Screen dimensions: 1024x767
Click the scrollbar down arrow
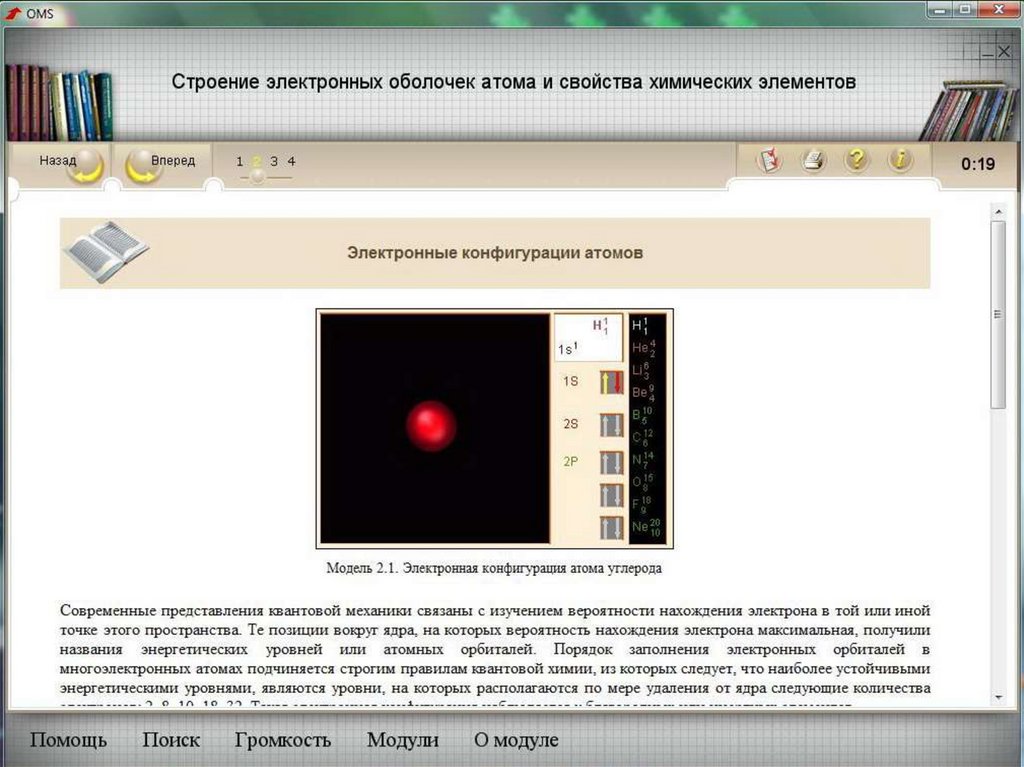997,697
